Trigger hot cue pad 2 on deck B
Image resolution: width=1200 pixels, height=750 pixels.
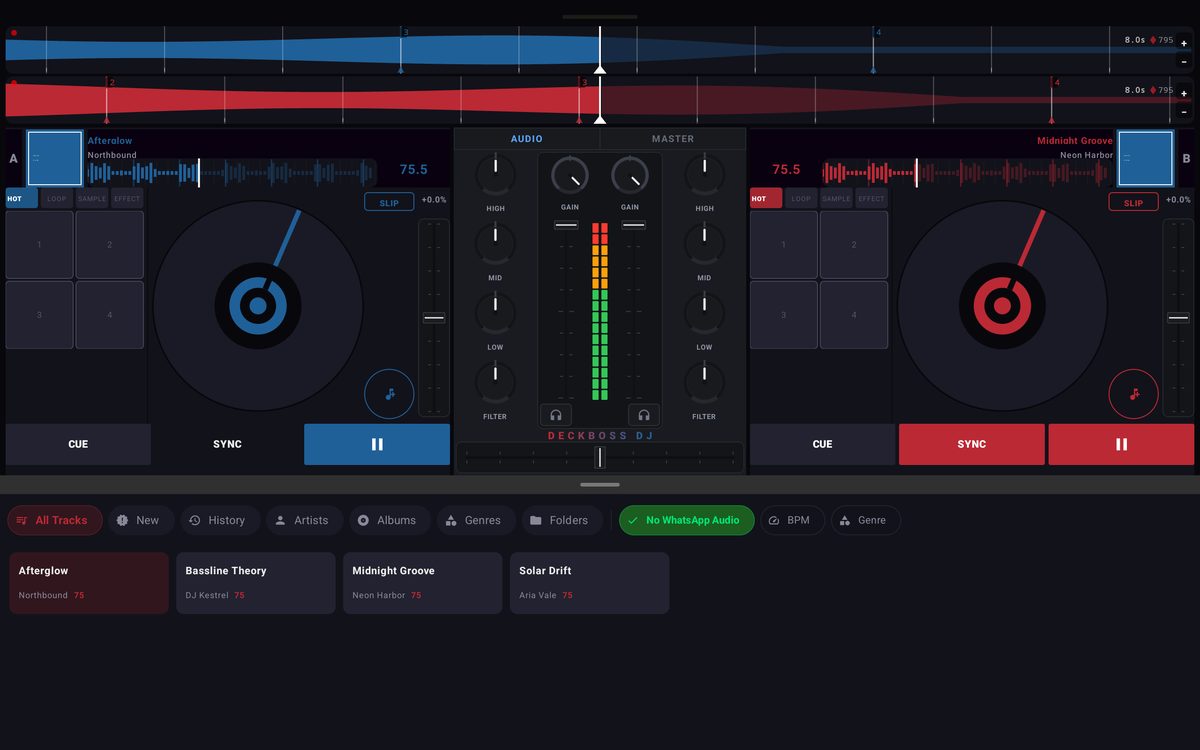pos(854,245)
